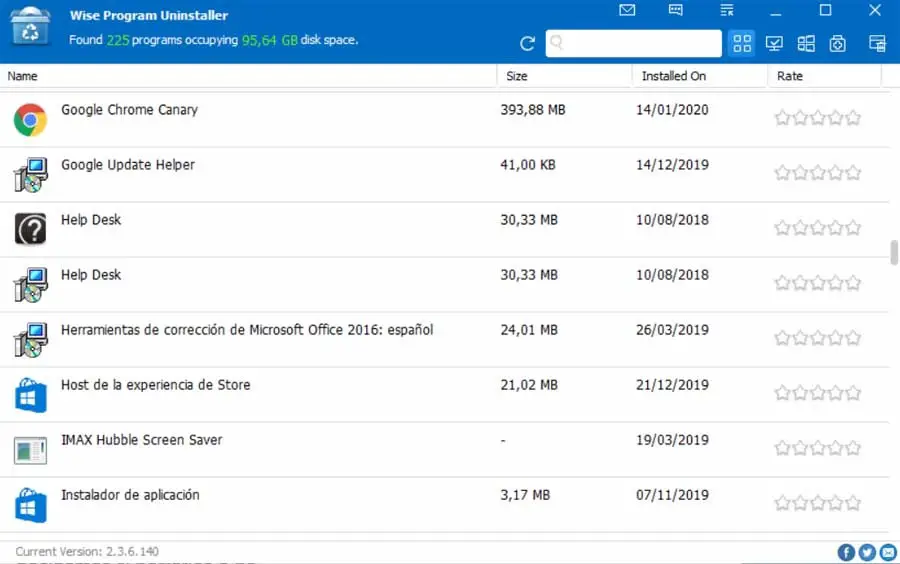The height and width of the screenshot is (564, 900).
Task: Click the 14/12/2019 install date
Action: pos(672,165)
